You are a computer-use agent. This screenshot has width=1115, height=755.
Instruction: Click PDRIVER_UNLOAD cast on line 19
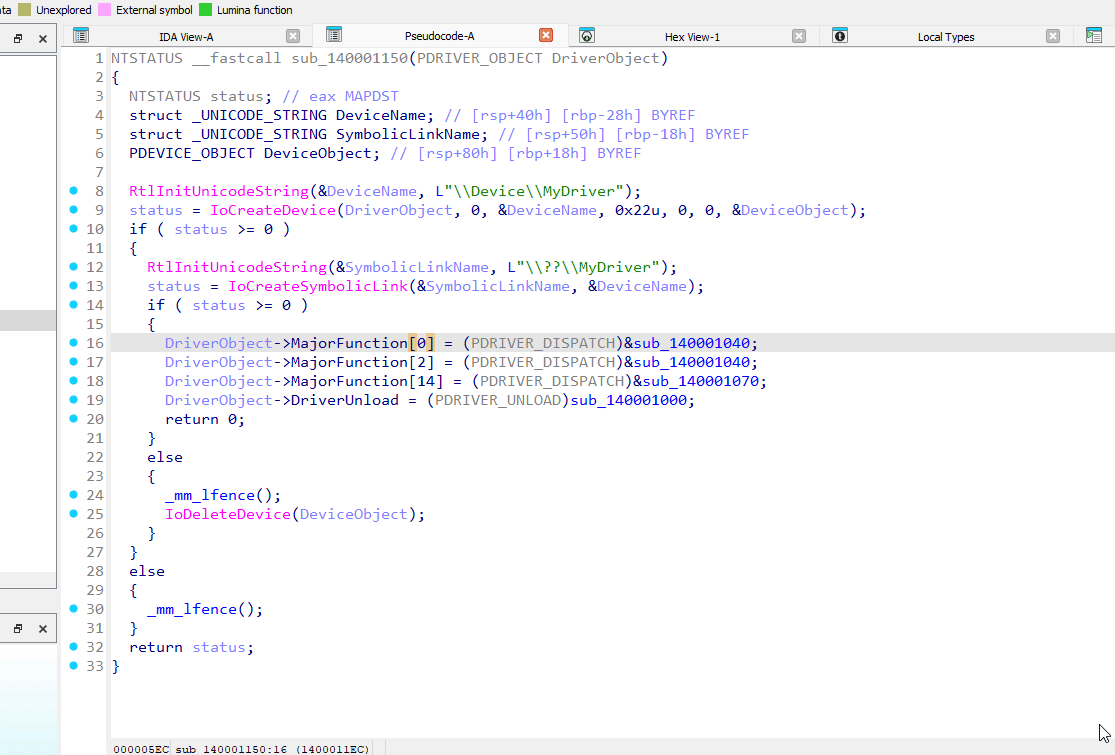tap(498, 400)
